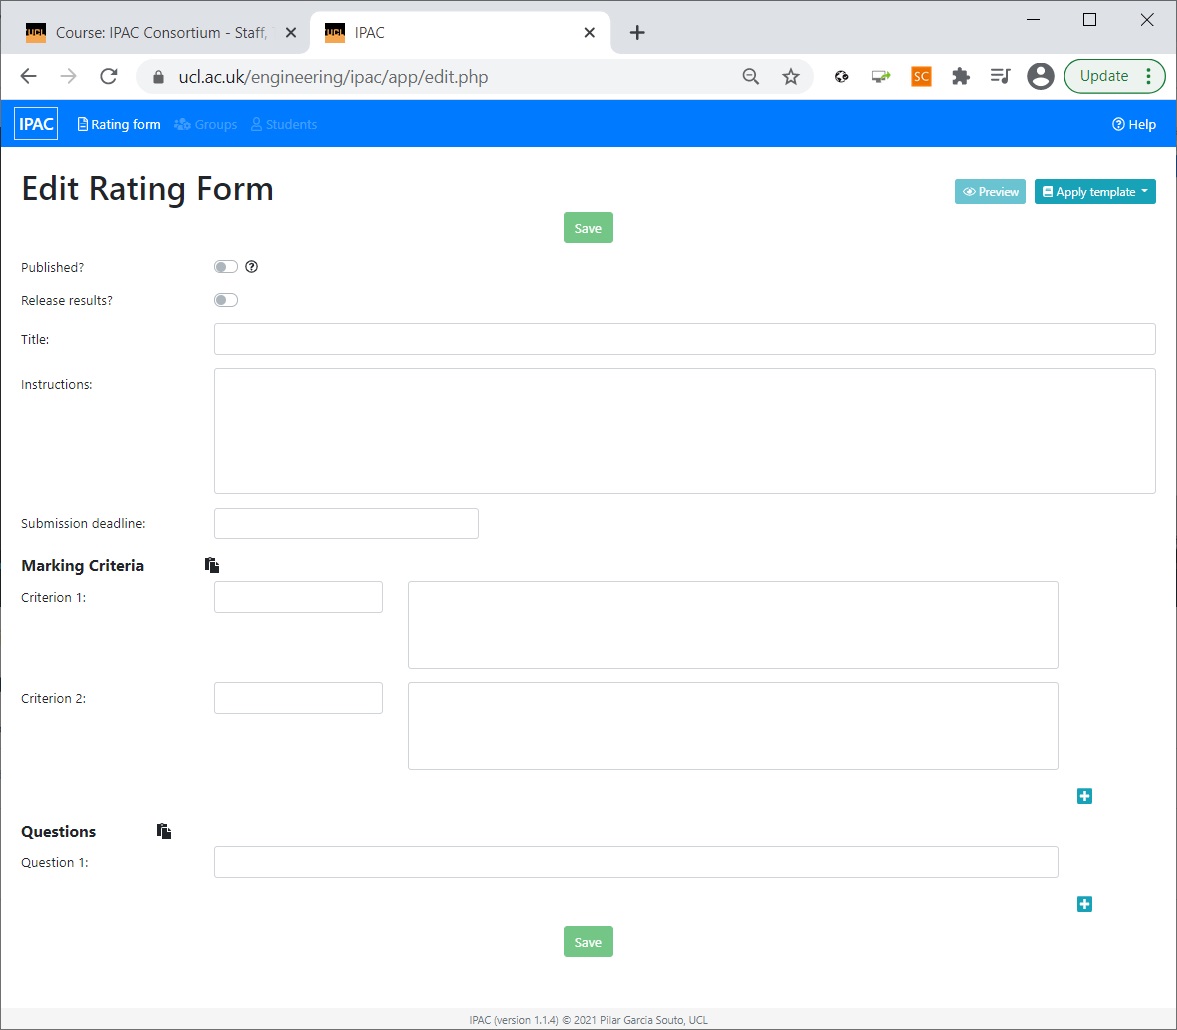Toggle the Published switch
The image size is (1177, 1030).
click(226, 267)
